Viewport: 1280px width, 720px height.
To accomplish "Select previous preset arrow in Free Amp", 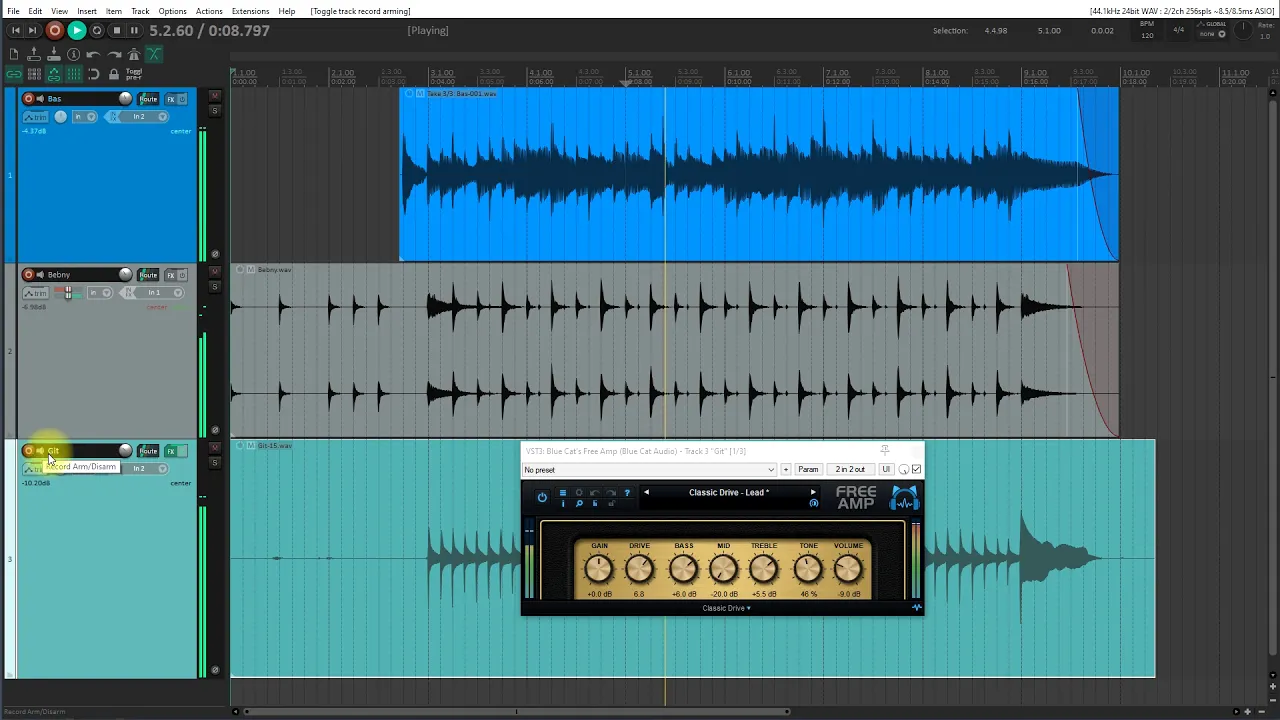I will click(x=646, y=493).
